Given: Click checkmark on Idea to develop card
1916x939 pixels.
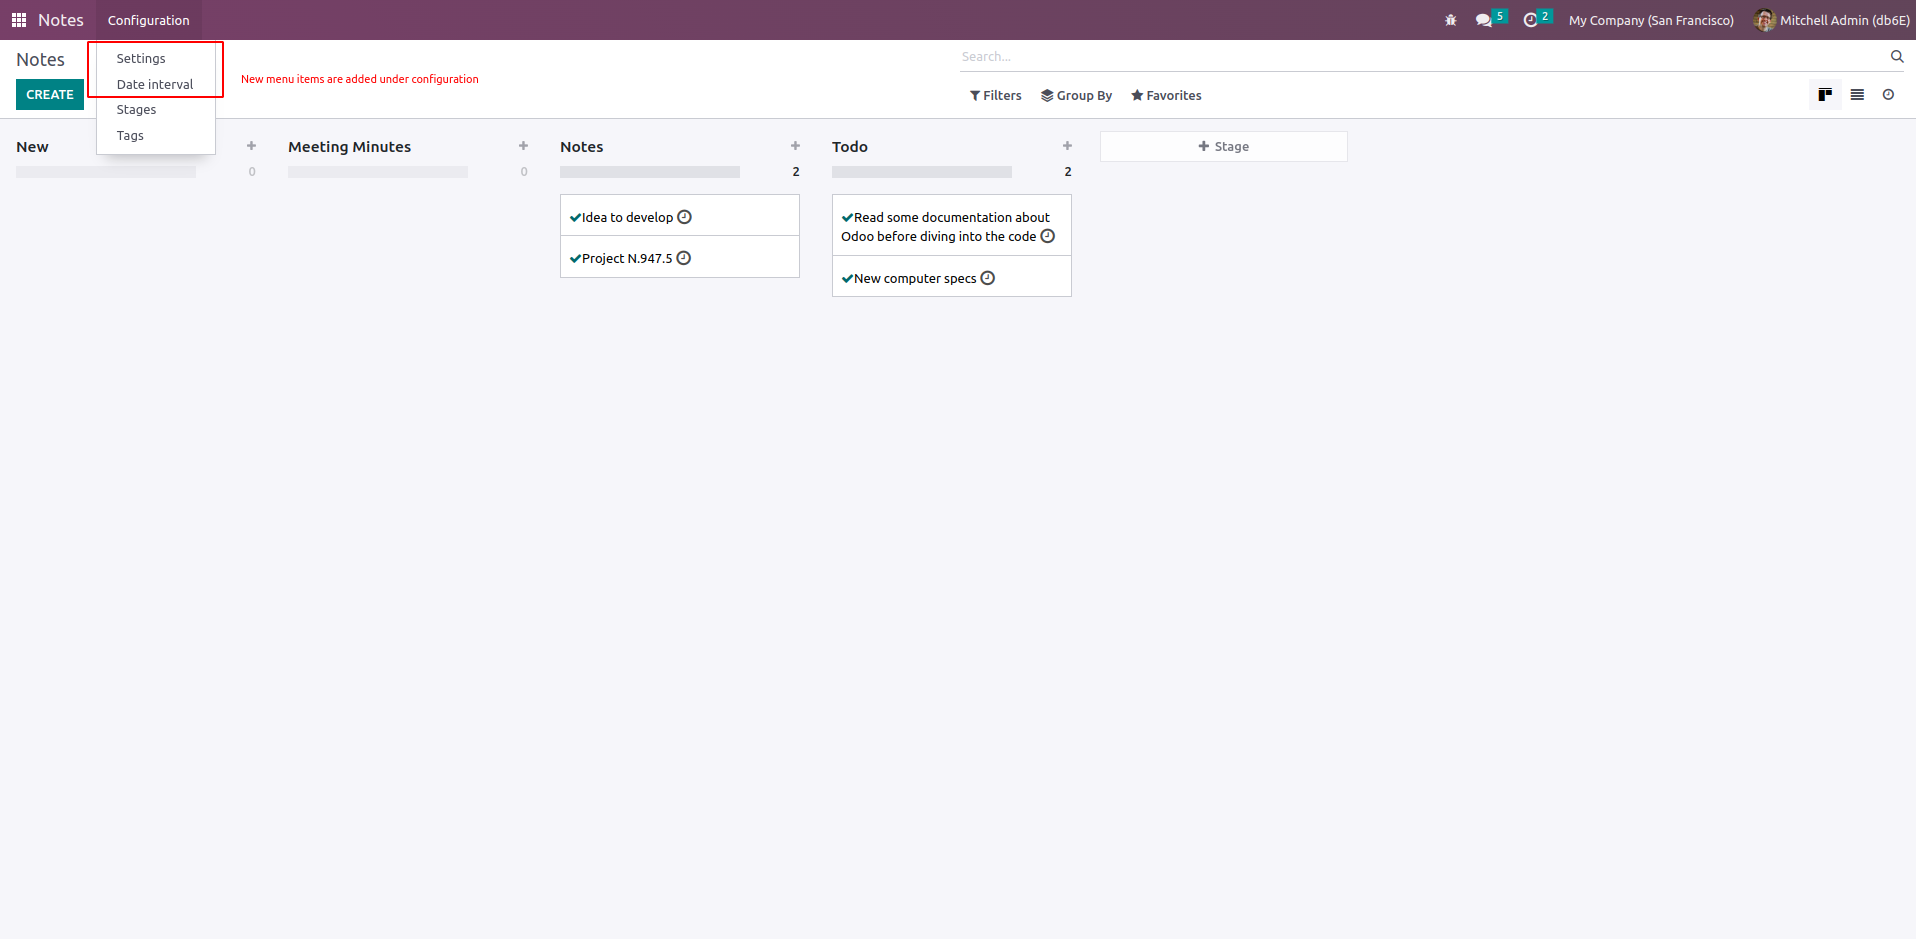Looking at the screenshot, I should [575, 217].
